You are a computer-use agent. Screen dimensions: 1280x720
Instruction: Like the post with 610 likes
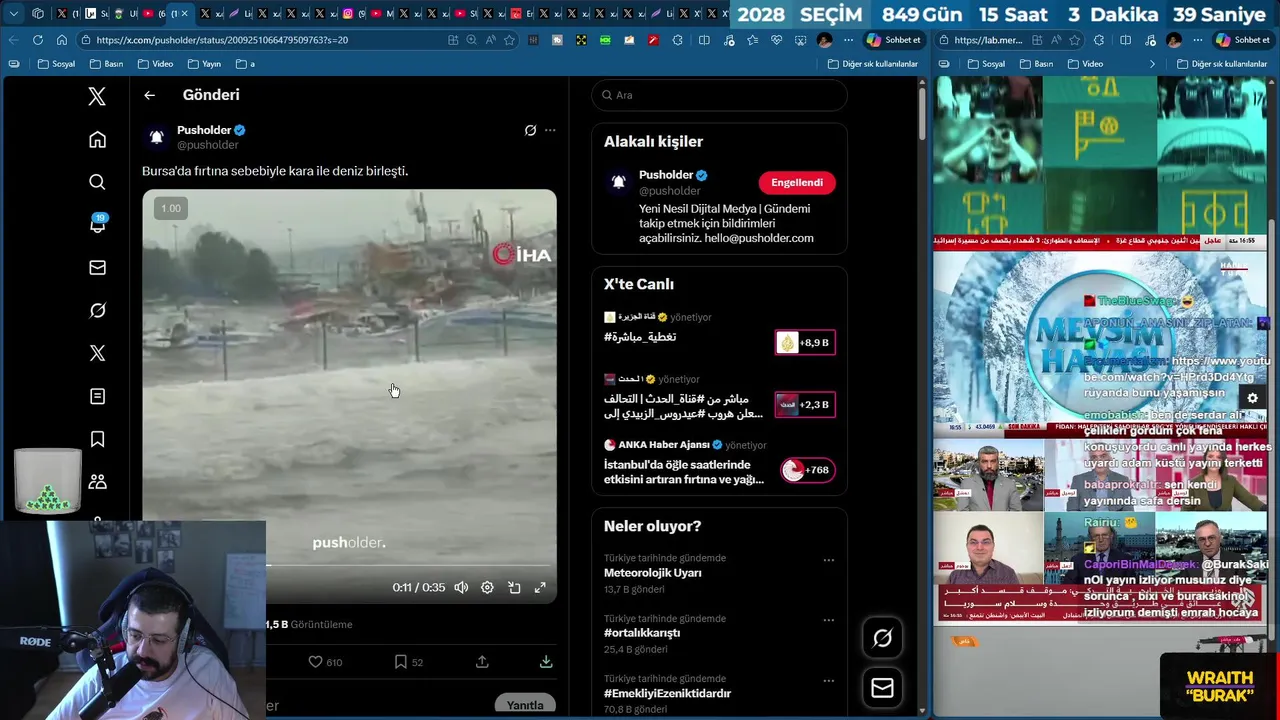click(x=325, y=662)
